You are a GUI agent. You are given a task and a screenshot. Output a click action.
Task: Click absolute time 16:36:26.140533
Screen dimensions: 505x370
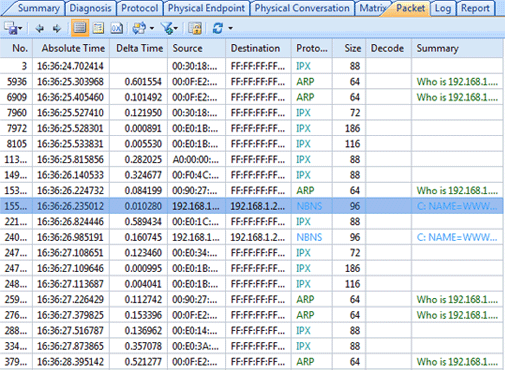tap(70, 175)
